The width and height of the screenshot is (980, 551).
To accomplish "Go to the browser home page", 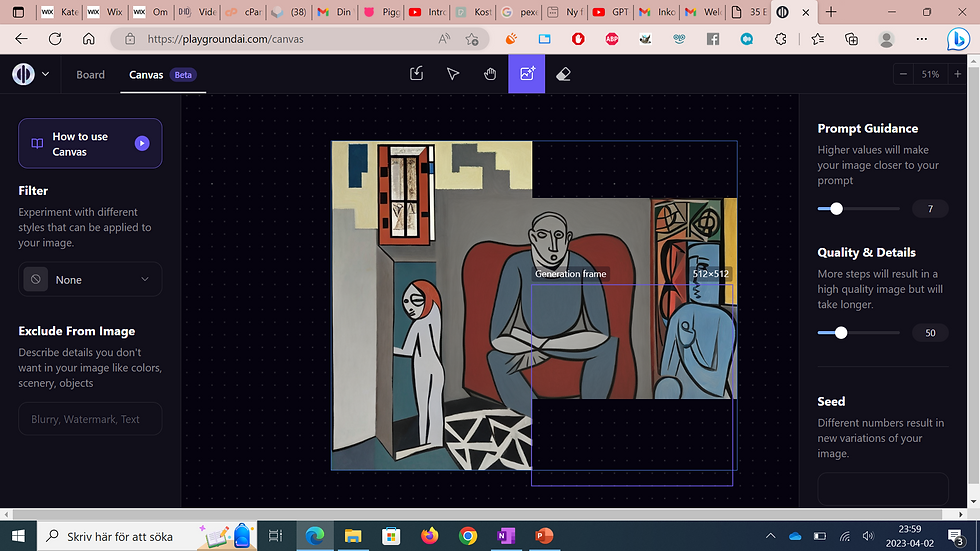I will tap(89, 39).
